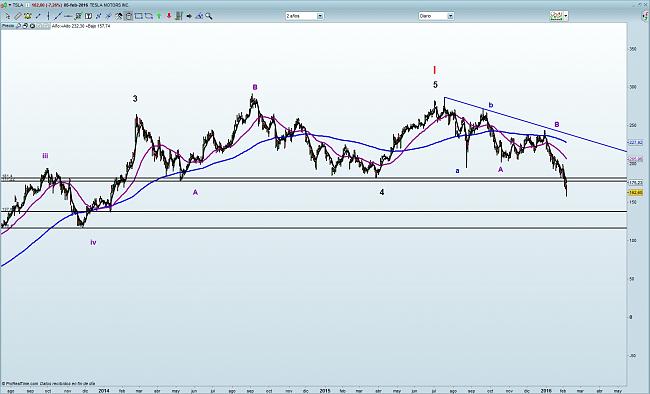Select the blue 'a' wave label

pos(457,171)
